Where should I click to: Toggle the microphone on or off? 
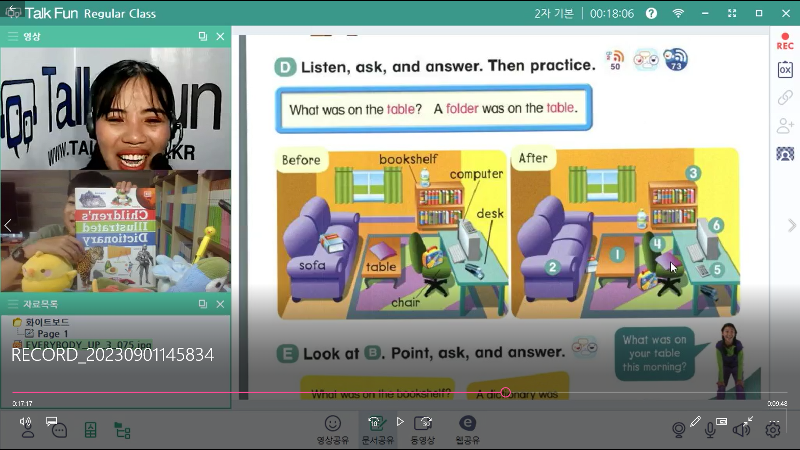[x=711, y=429]
